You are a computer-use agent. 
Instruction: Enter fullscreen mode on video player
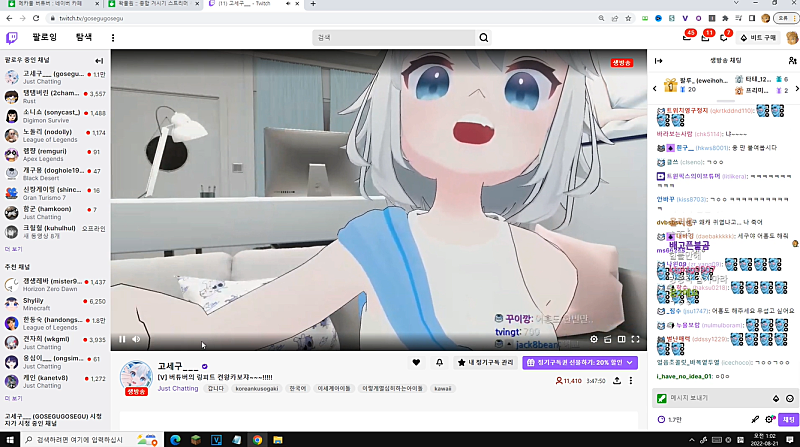point(635,340)
